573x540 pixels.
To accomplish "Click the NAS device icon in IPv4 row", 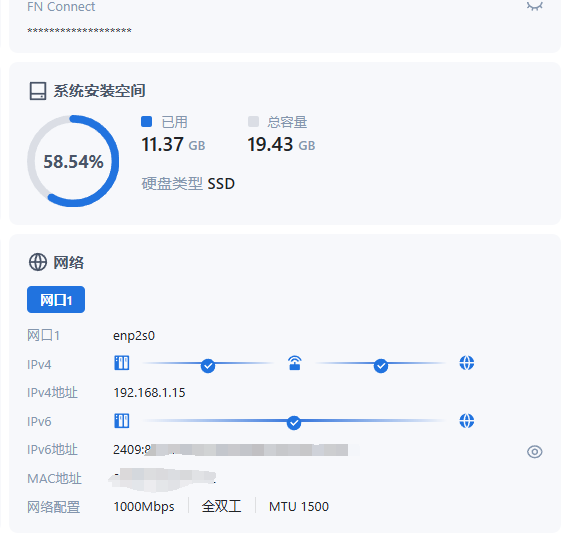I will pos(122,363).
